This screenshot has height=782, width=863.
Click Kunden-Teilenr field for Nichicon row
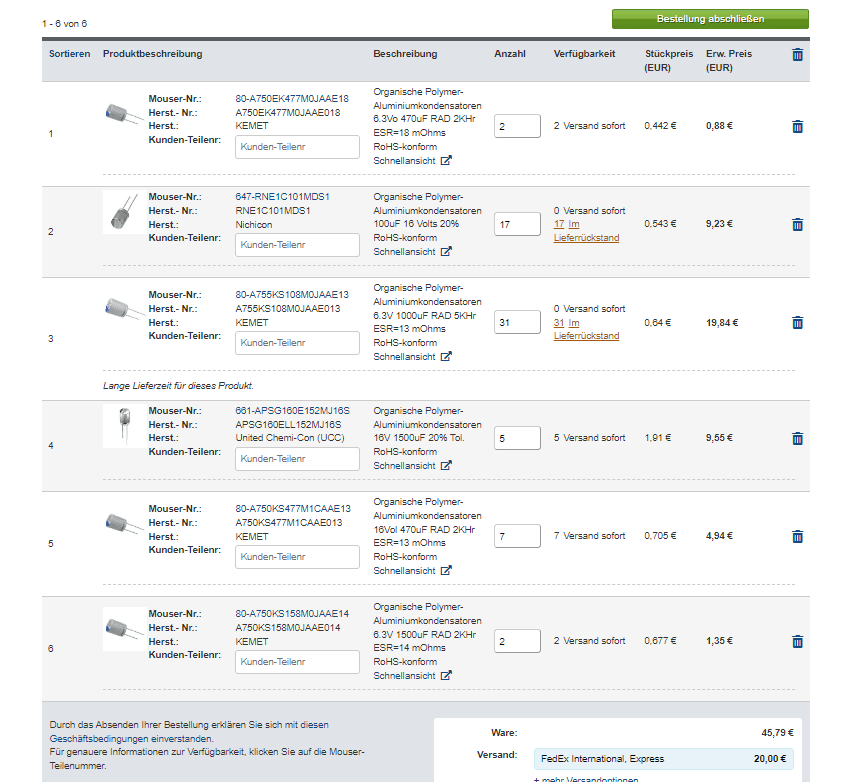click(297, 245)
